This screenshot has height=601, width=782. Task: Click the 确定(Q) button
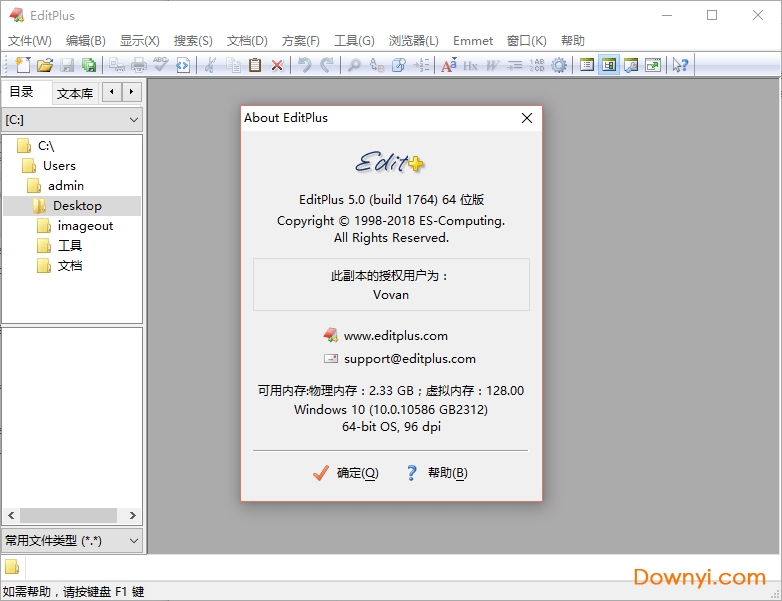pos(345,472)
